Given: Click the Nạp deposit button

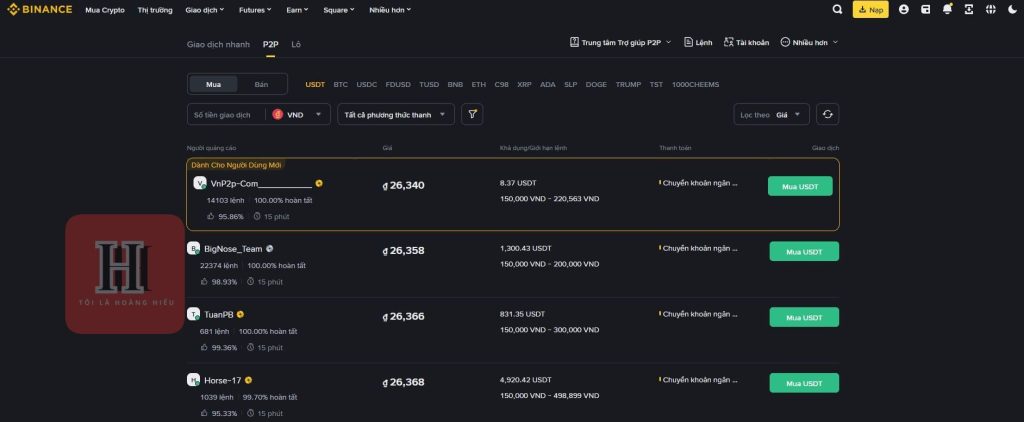Looking at the screenshot, I should click(x=871, y=10).
